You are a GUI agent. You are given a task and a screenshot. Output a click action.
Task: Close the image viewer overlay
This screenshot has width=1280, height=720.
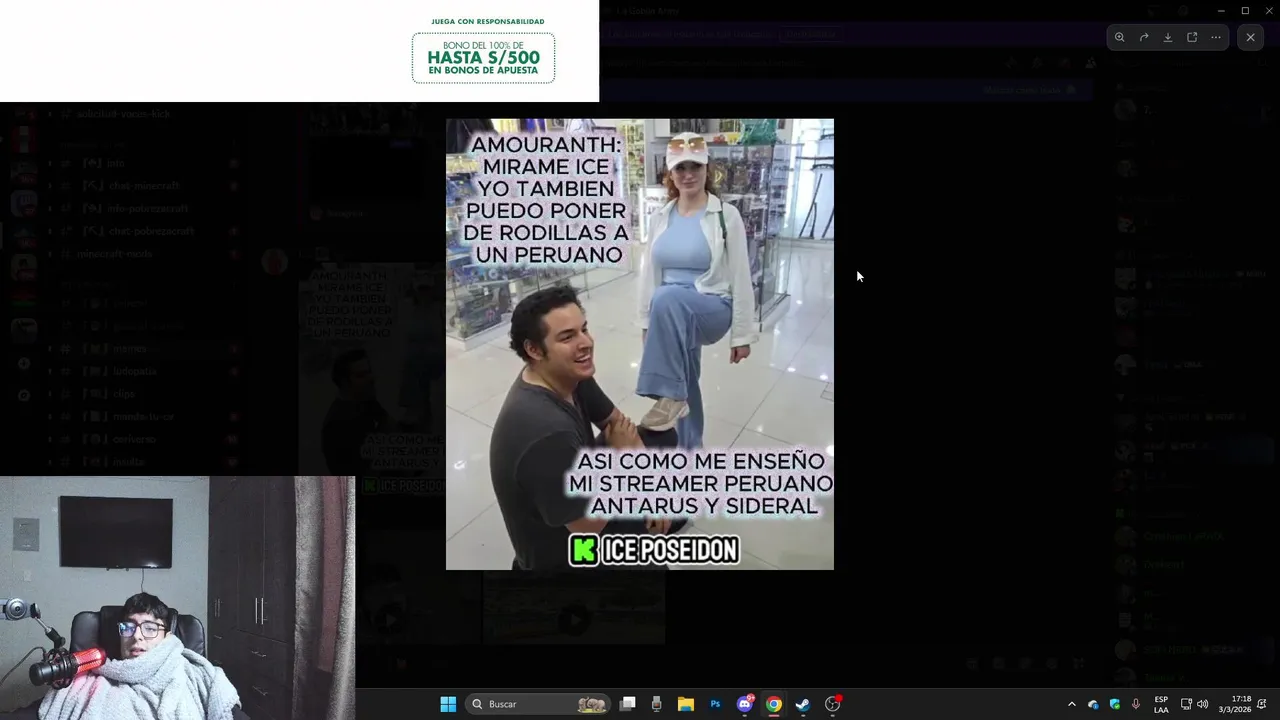1250,37
